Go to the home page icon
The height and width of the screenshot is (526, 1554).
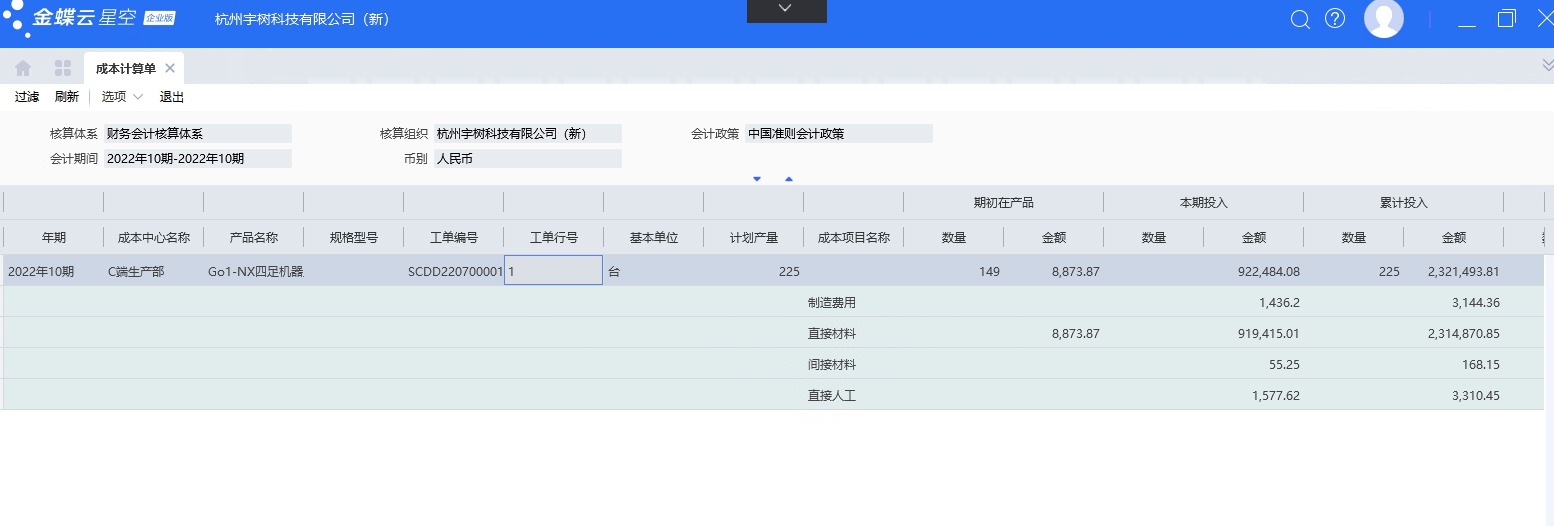23,68
